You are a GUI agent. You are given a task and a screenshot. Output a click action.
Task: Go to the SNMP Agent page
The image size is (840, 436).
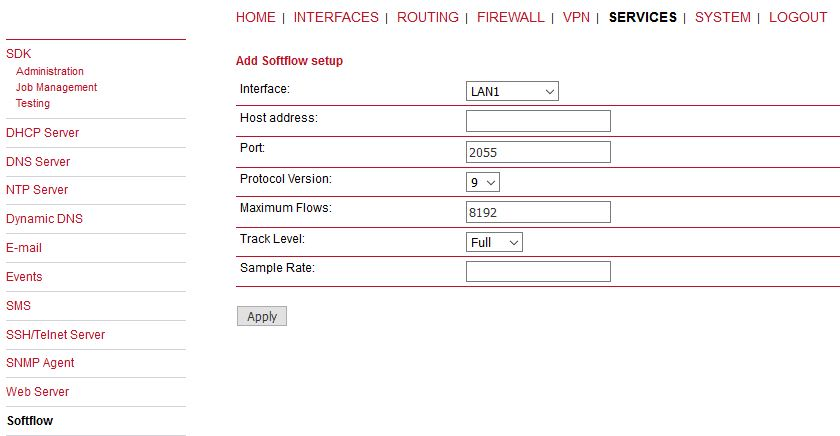click(40, 363)
